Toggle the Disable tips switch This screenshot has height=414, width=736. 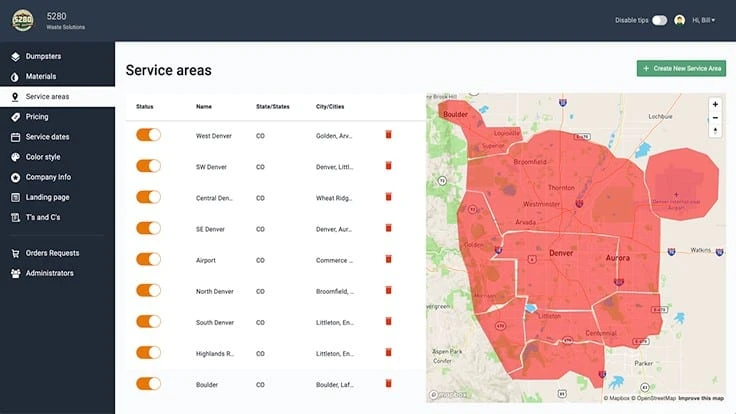coord(659,20)
